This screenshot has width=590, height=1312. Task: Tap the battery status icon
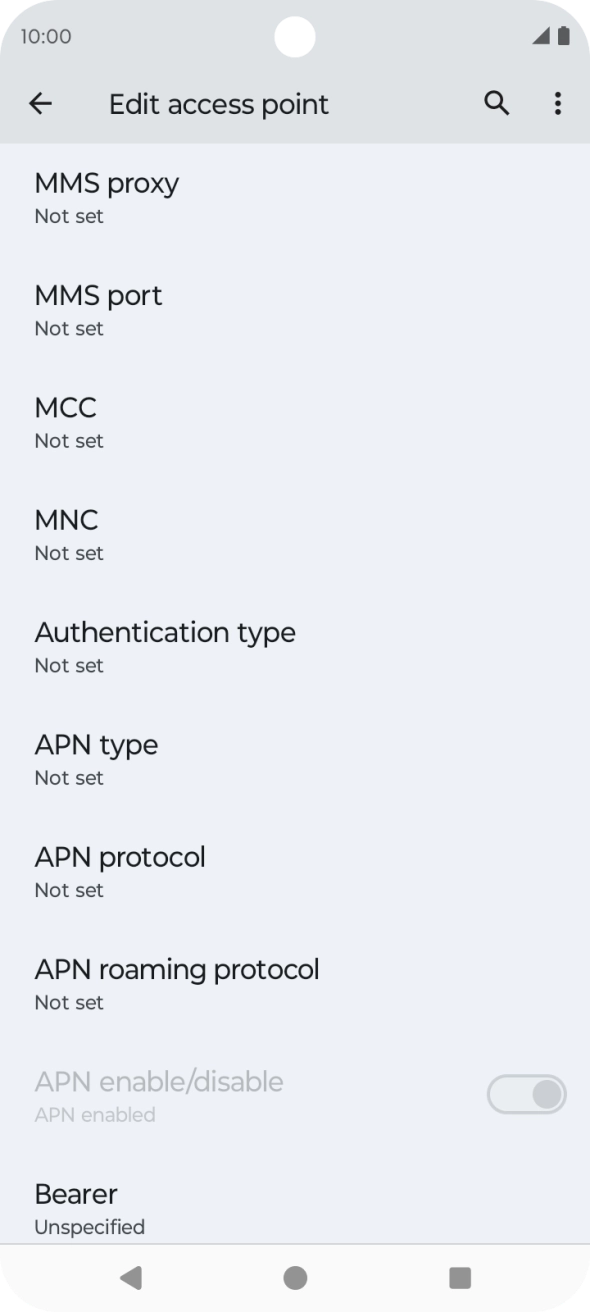coord(564,37)
